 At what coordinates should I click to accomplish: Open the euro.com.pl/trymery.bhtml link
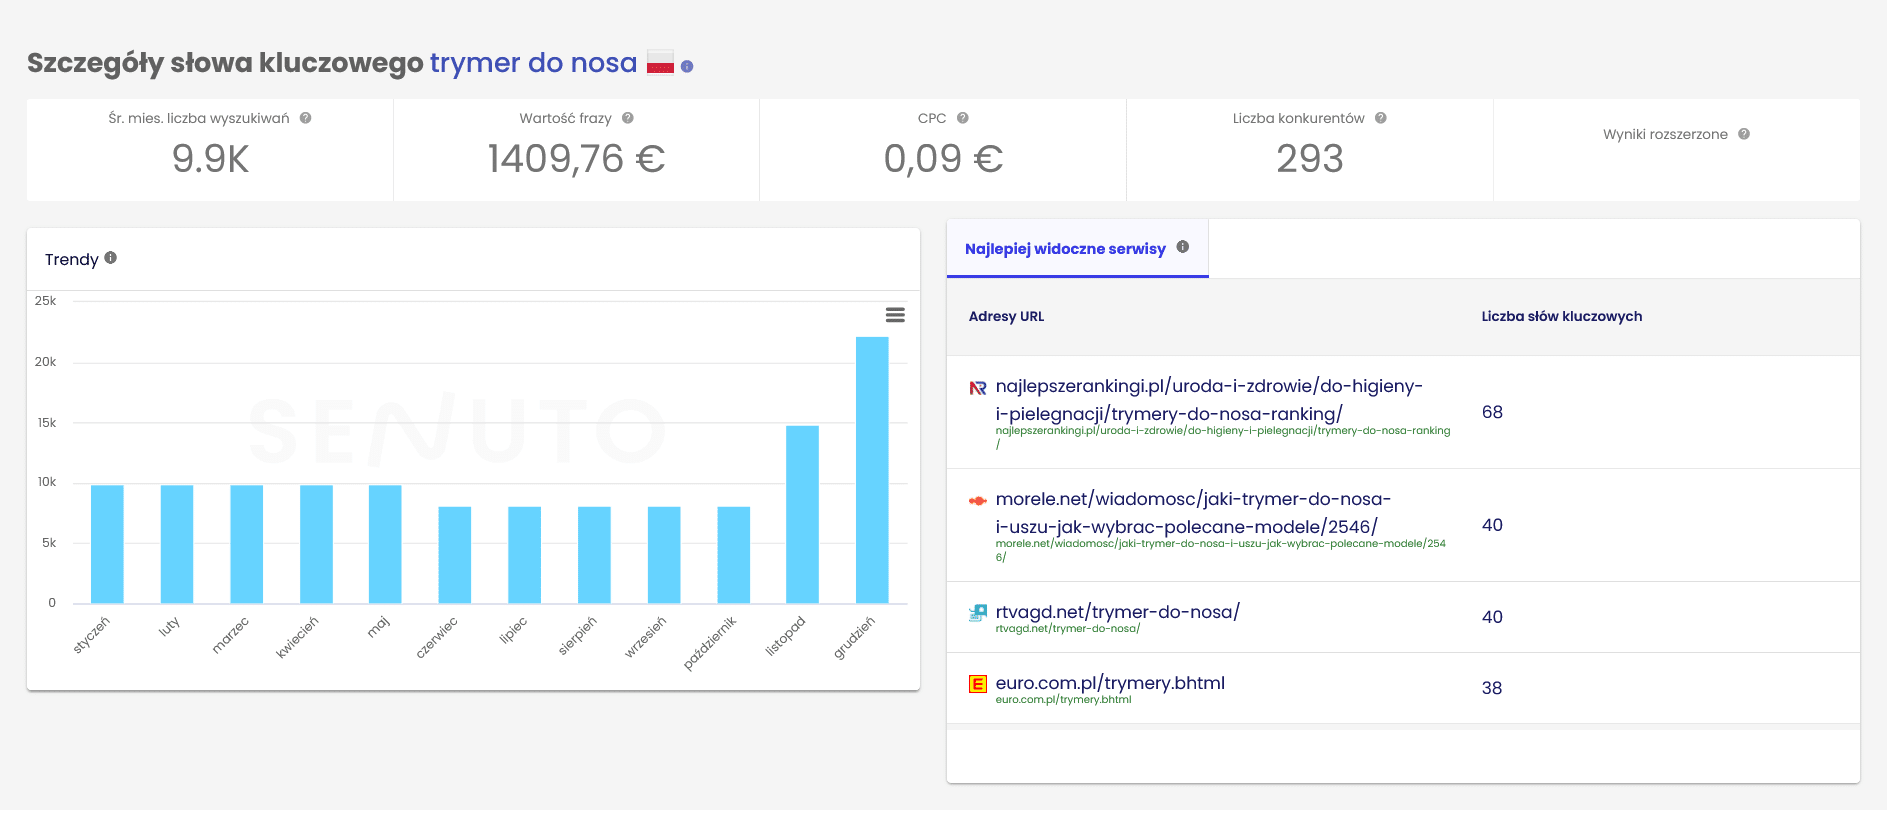coord(1110,683)
